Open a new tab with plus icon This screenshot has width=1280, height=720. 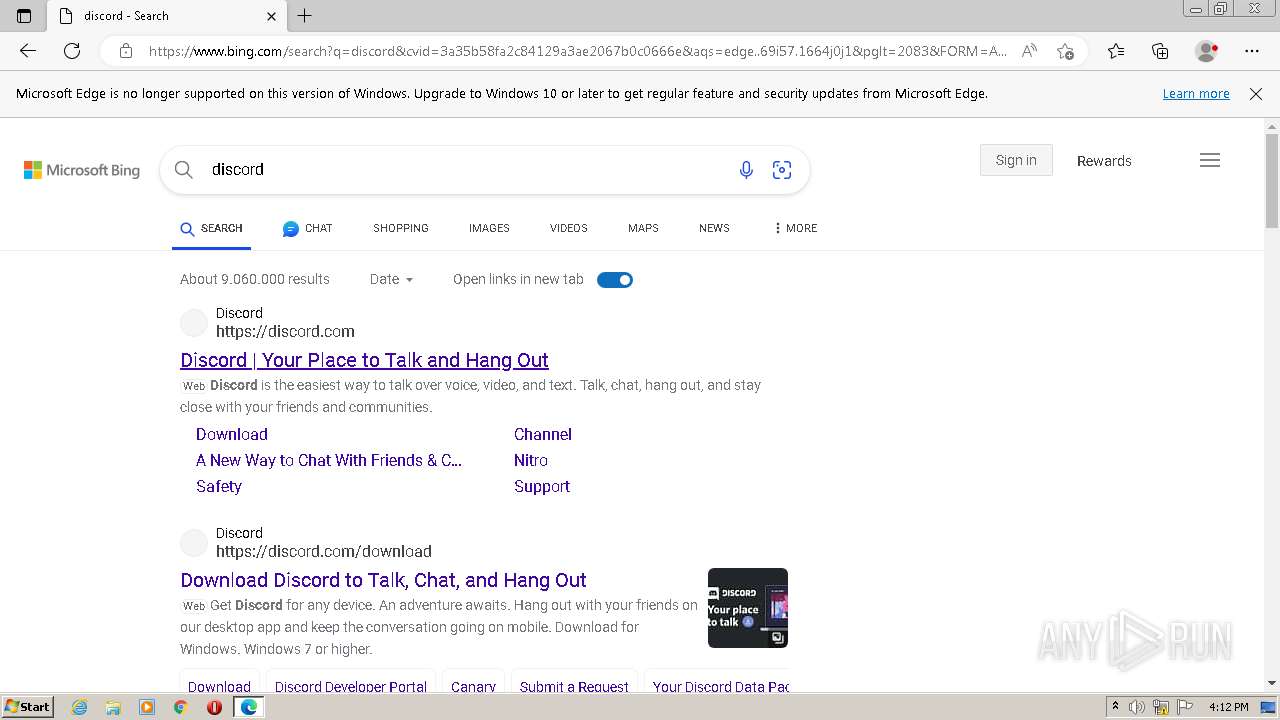pyautogui.click(x=305, y=16)
